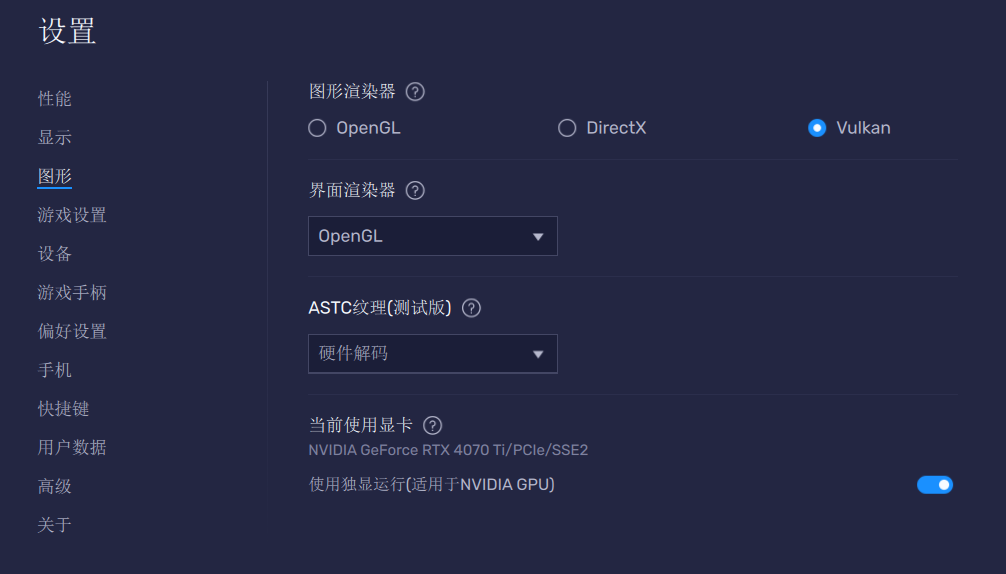
Task: Open the 界面渲染器 OpenGL dropdown
Action: coord(432,236)
